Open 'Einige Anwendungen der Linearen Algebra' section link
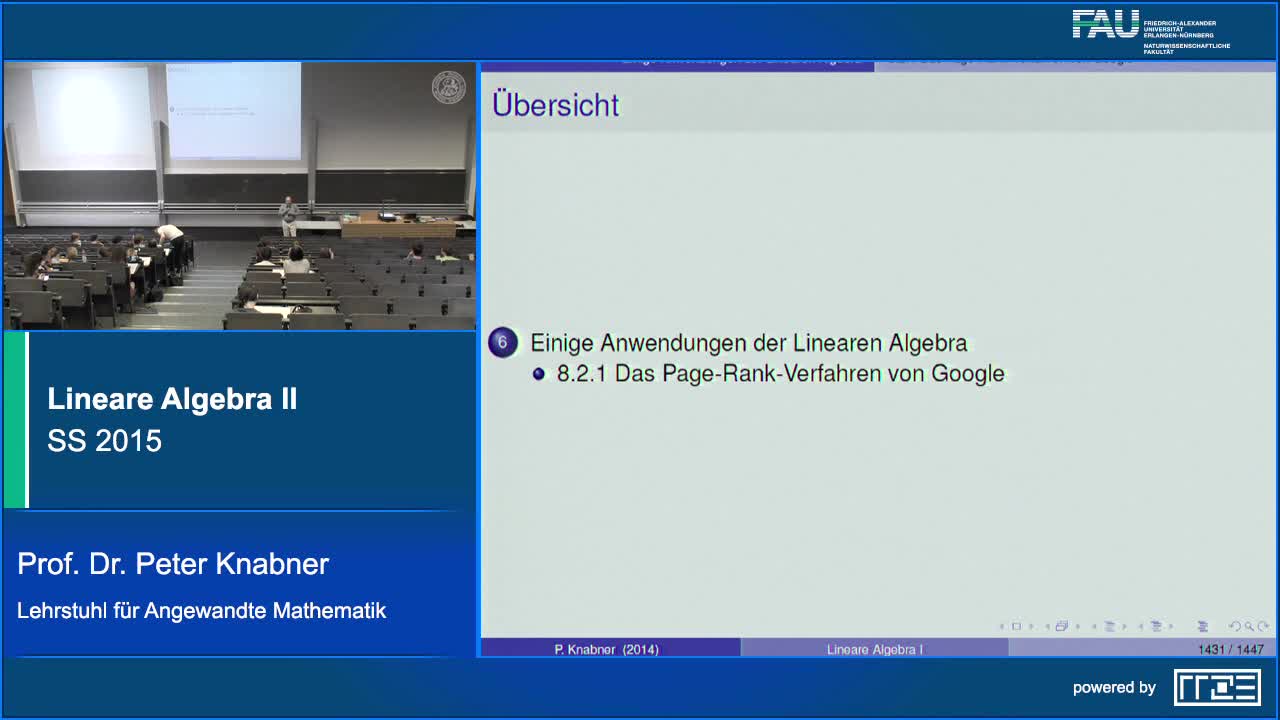 point(748,343)
